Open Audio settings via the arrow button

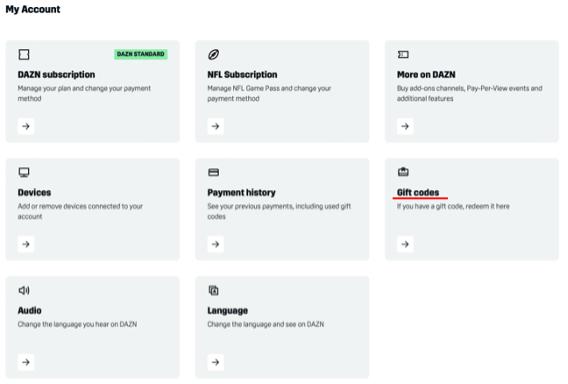26,362
